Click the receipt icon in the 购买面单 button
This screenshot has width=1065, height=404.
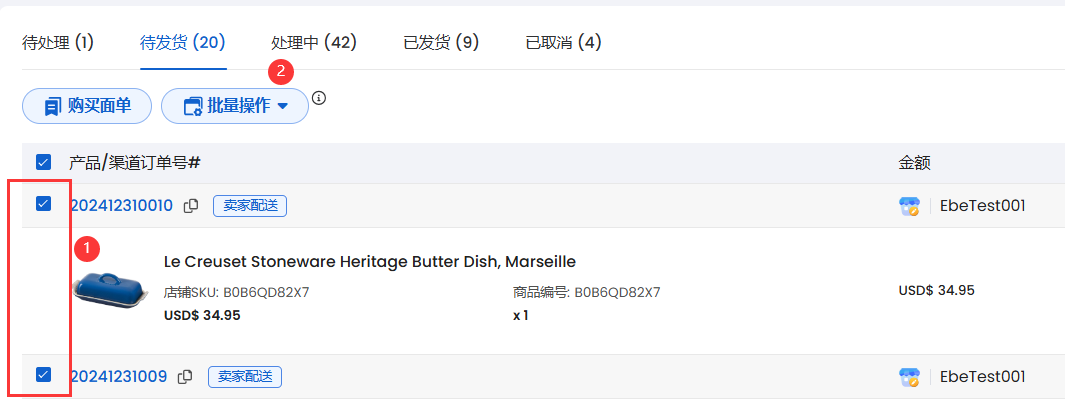point(52,107)
